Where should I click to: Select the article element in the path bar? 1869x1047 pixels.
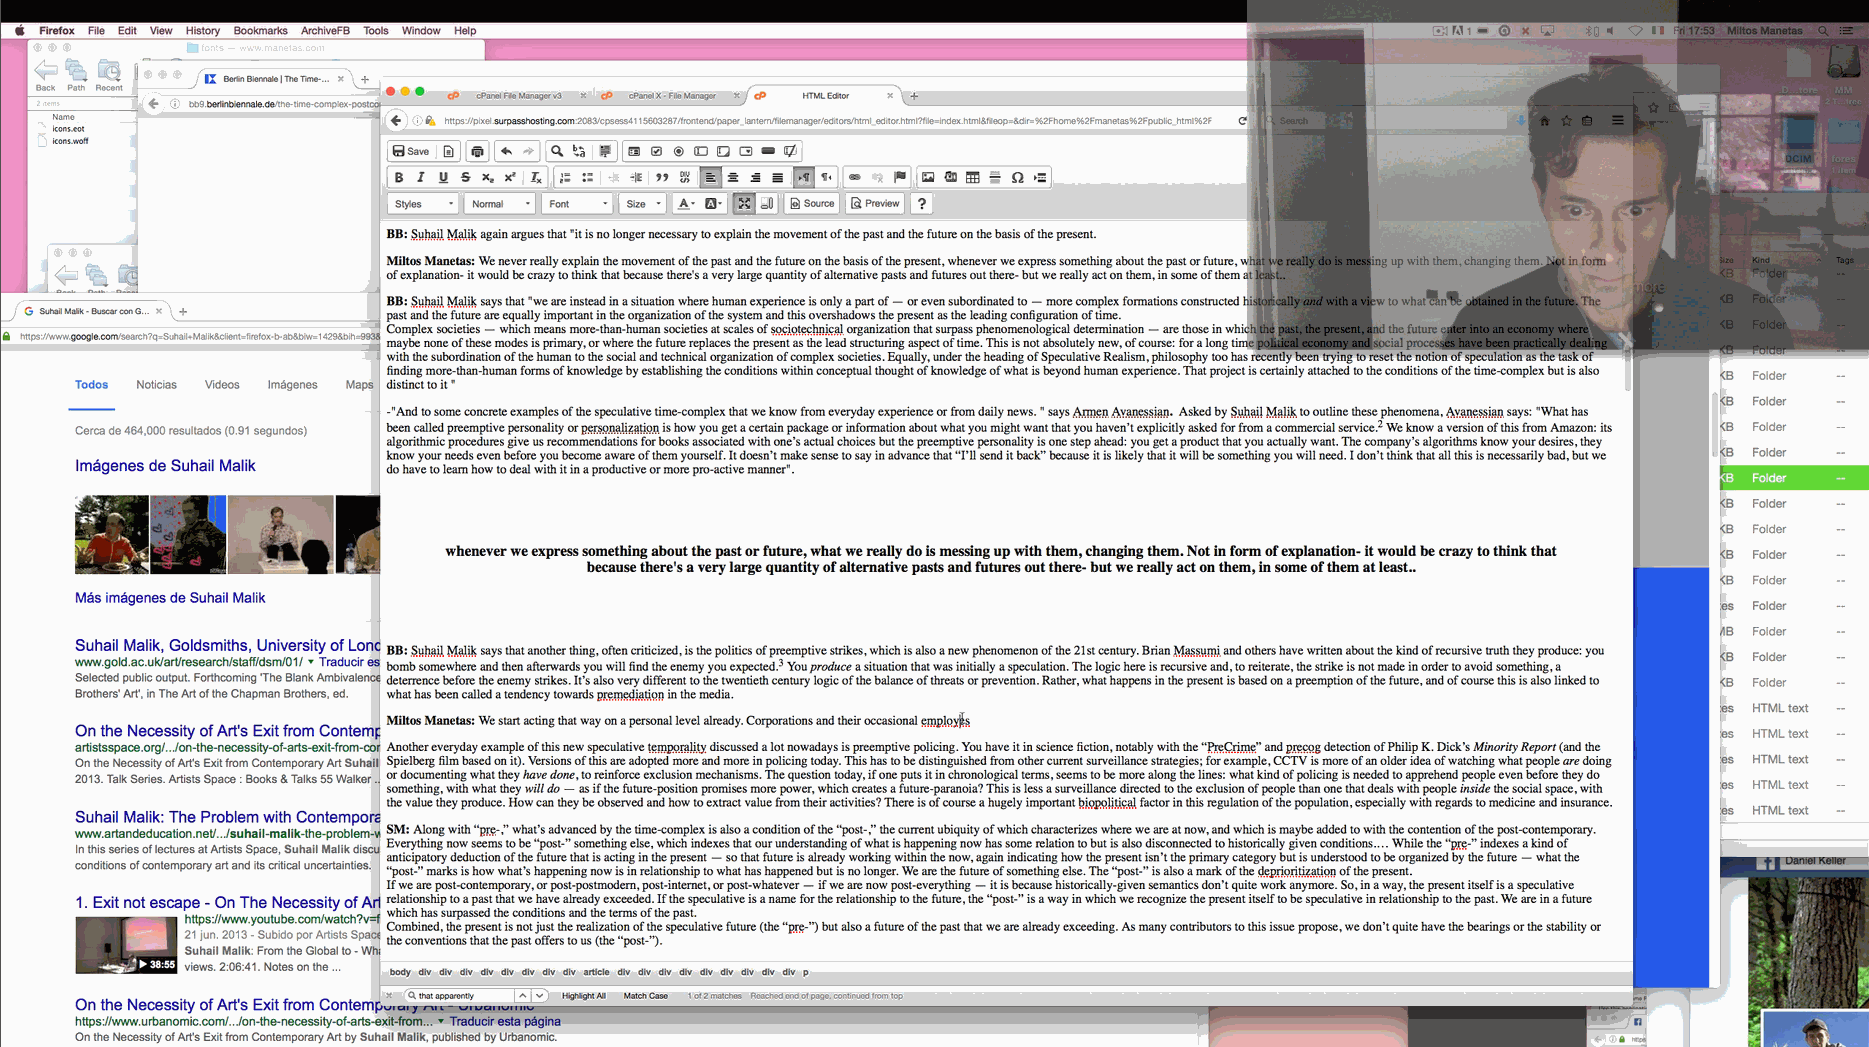point(596,972)
